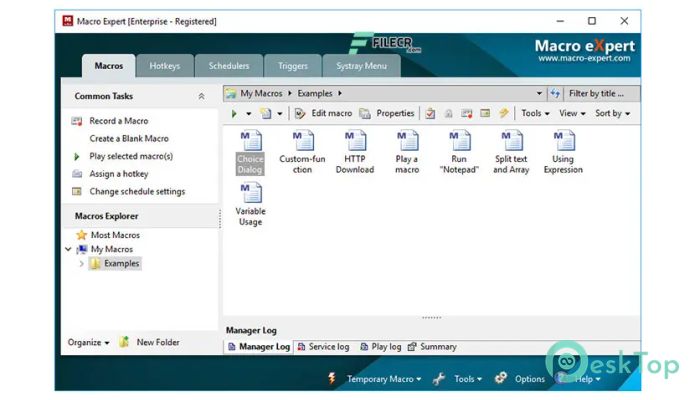Click the lightning icon beside Temporary Macro
The height and width of the screenshot is (400, 700).
[332, 379]
